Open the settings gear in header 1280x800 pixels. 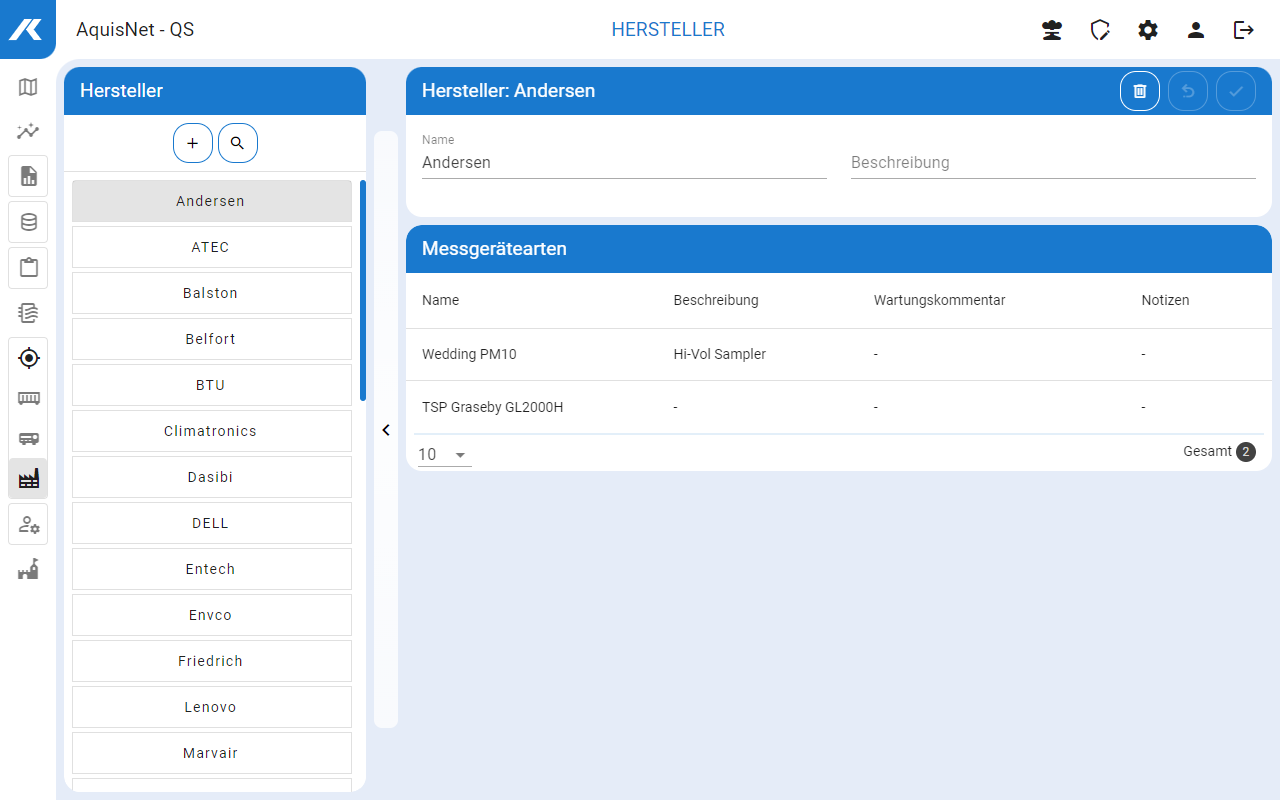point(1148,30)
